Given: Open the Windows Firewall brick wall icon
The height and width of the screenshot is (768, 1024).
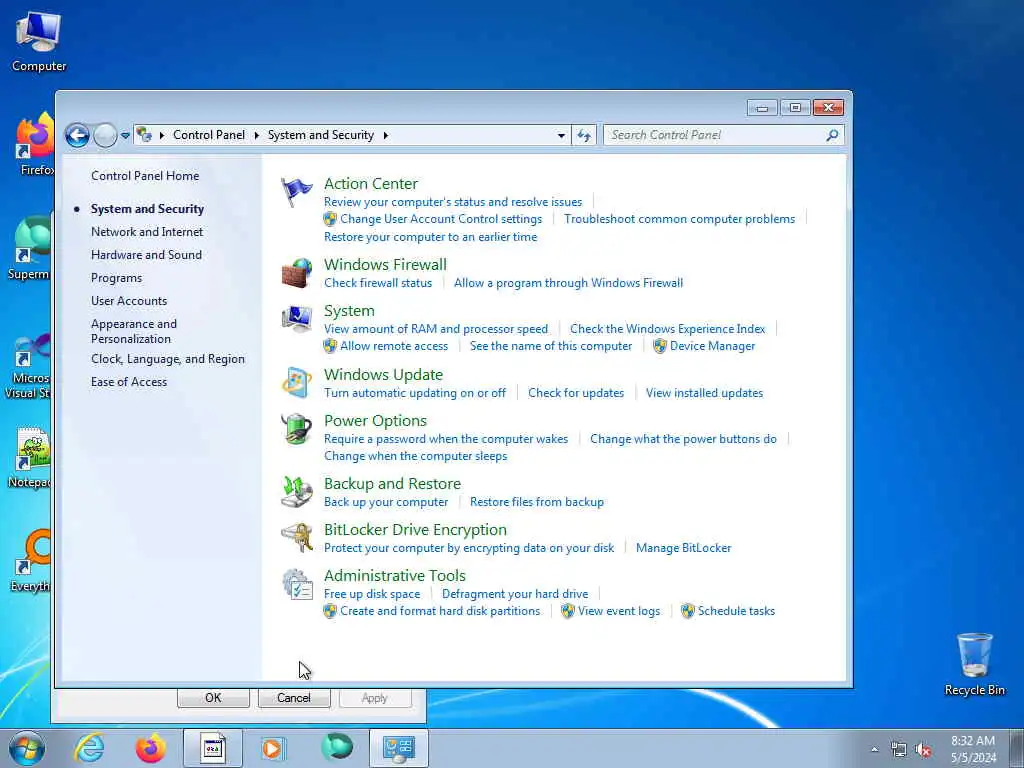Looking at the screenshot, I should click(297, 273).
